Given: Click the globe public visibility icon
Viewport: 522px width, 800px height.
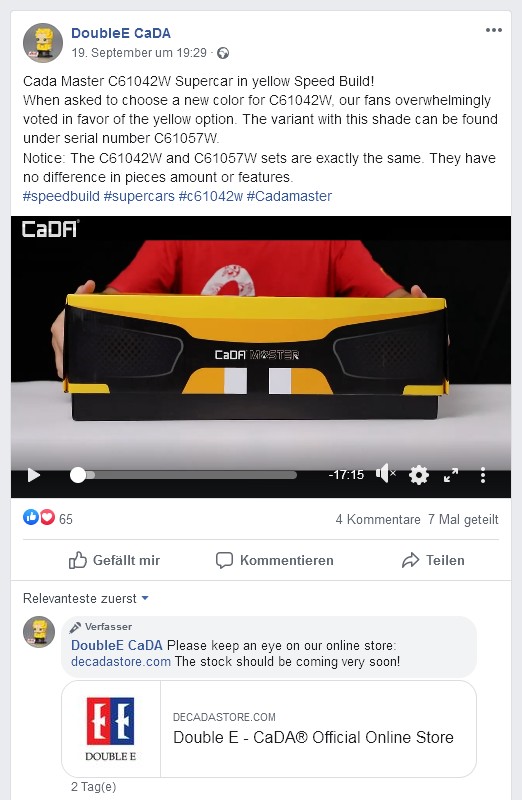Looking at the screenshot, I should tap(223, 53).
